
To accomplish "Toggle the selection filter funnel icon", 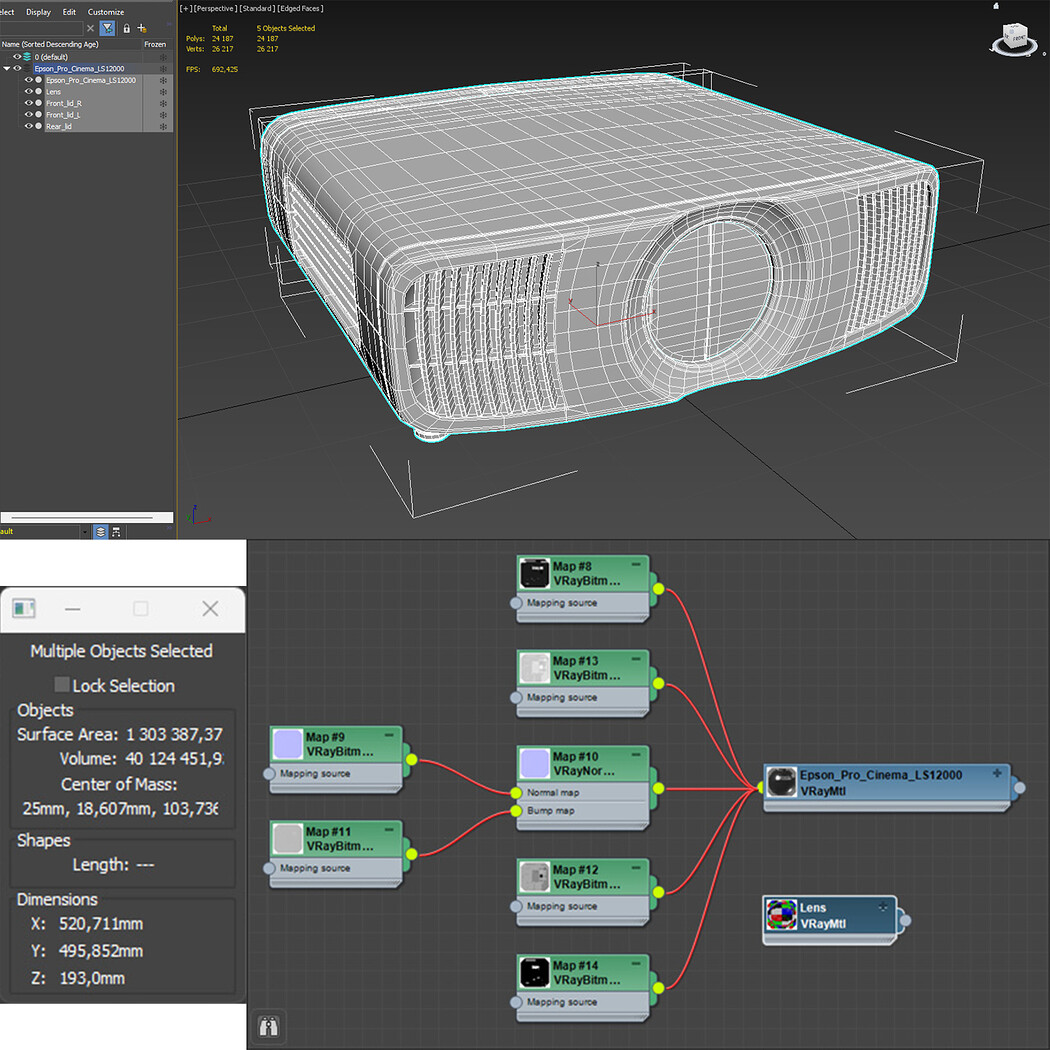I will click(107, 28).
